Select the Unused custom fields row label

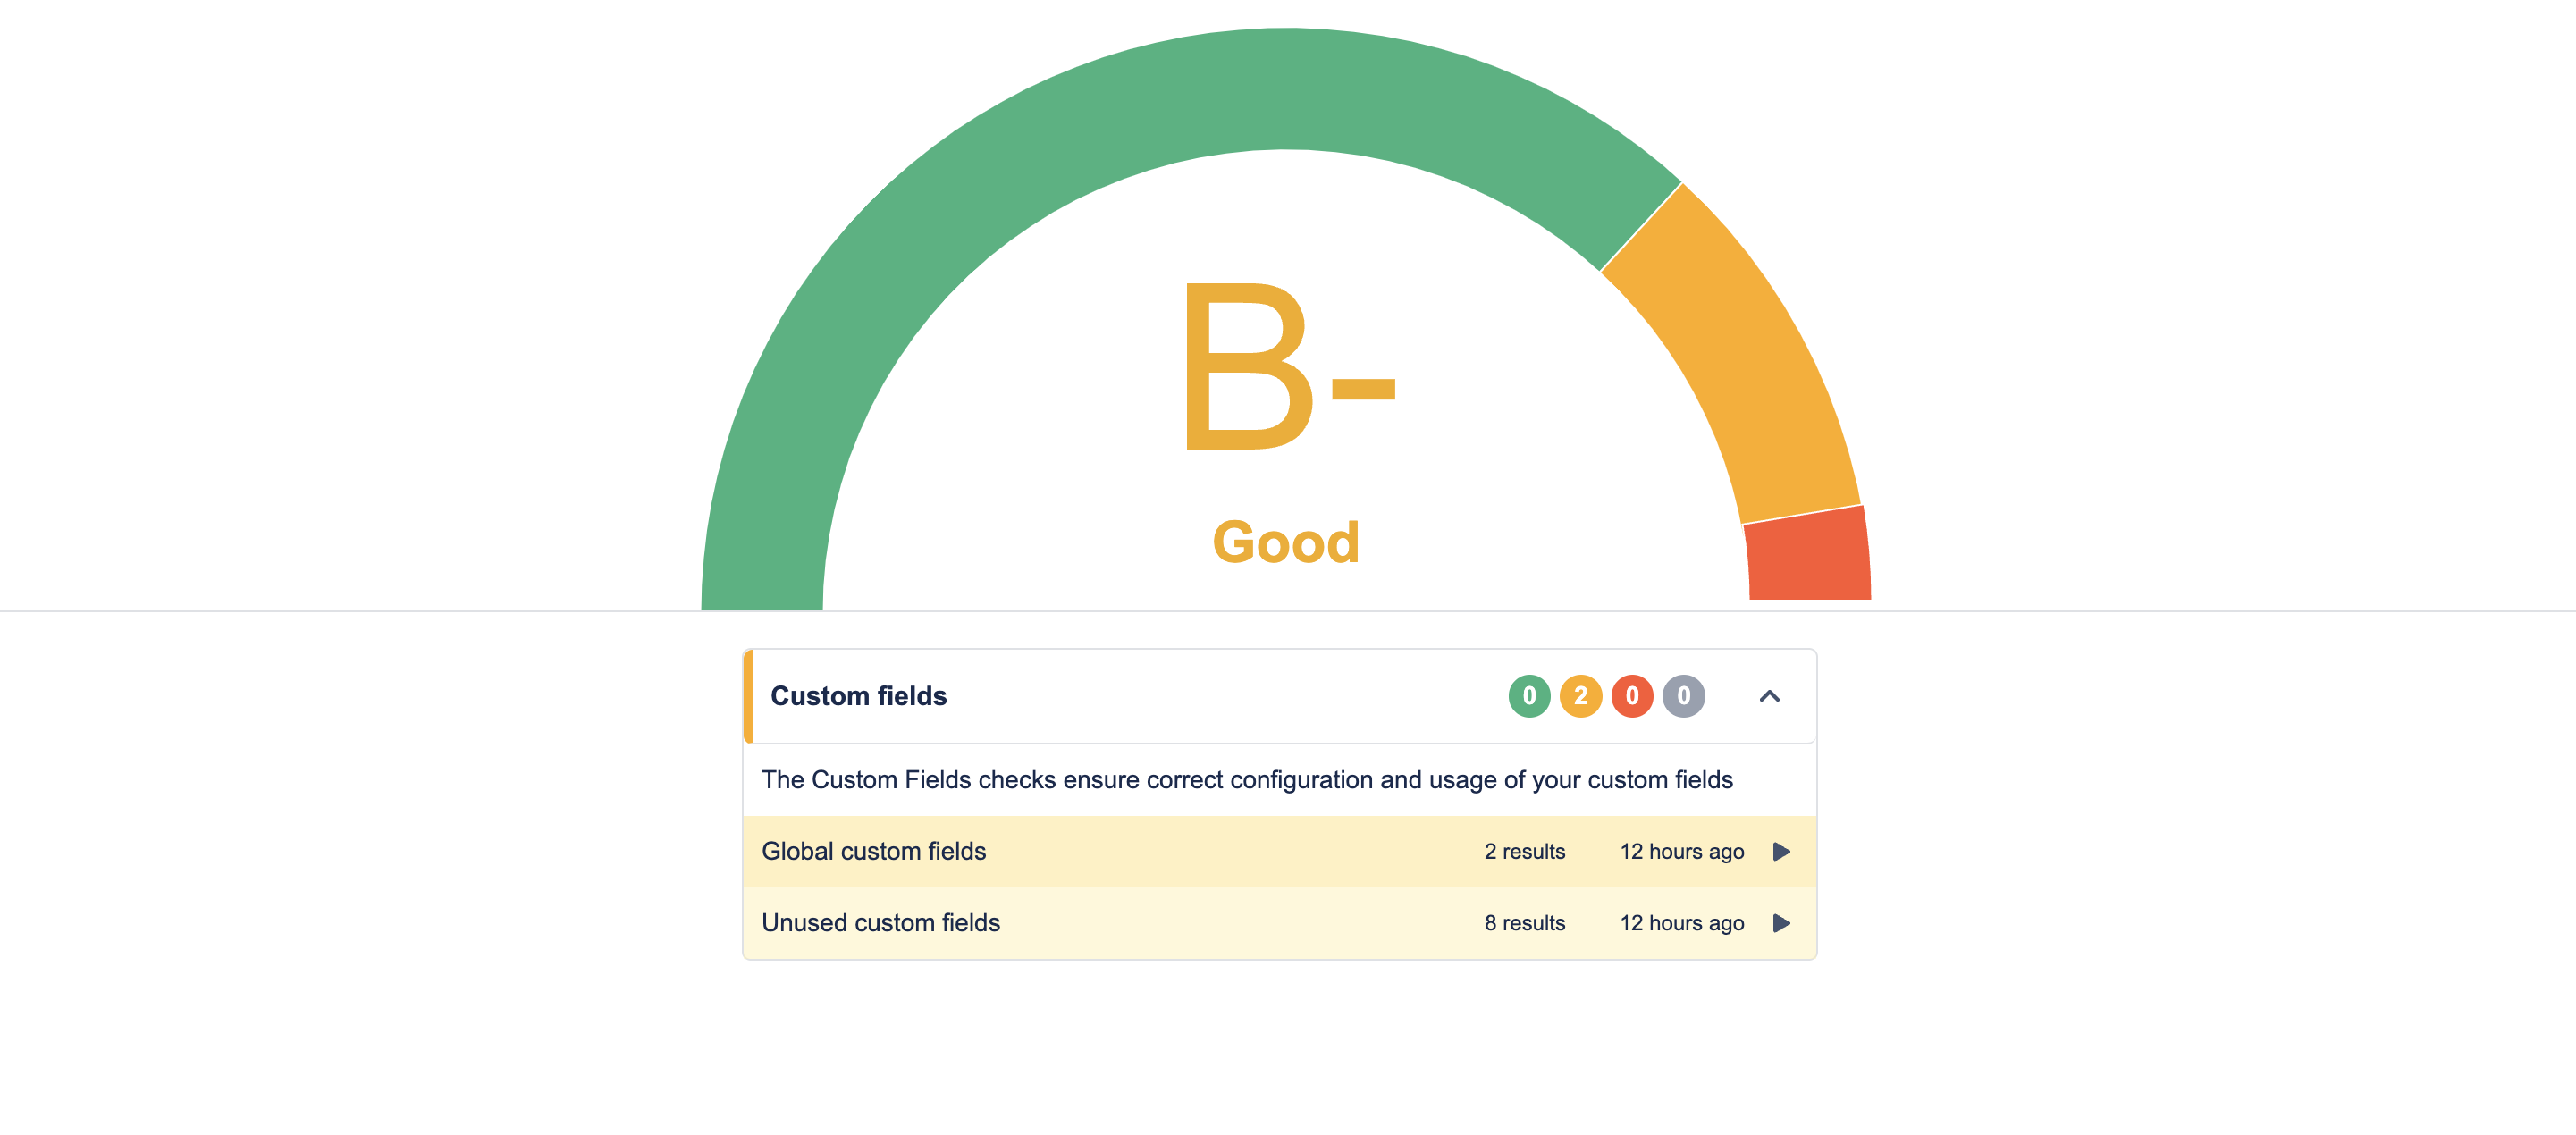pos(880,923)
